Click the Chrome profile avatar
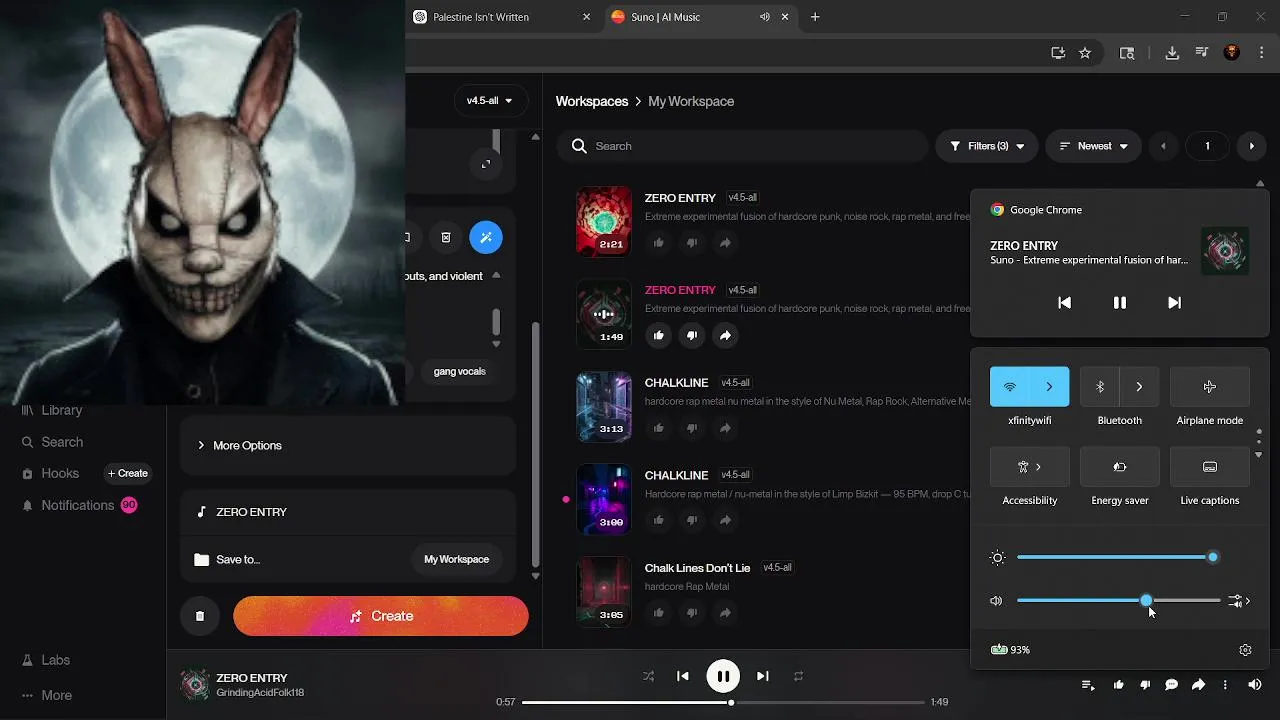 tap(1232, 53)
